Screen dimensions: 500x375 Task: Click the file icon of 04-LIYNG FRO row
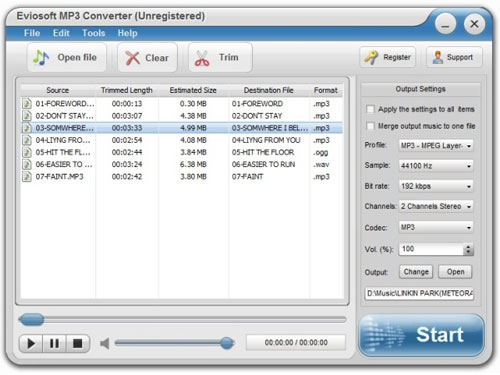(x=27, y=140)
